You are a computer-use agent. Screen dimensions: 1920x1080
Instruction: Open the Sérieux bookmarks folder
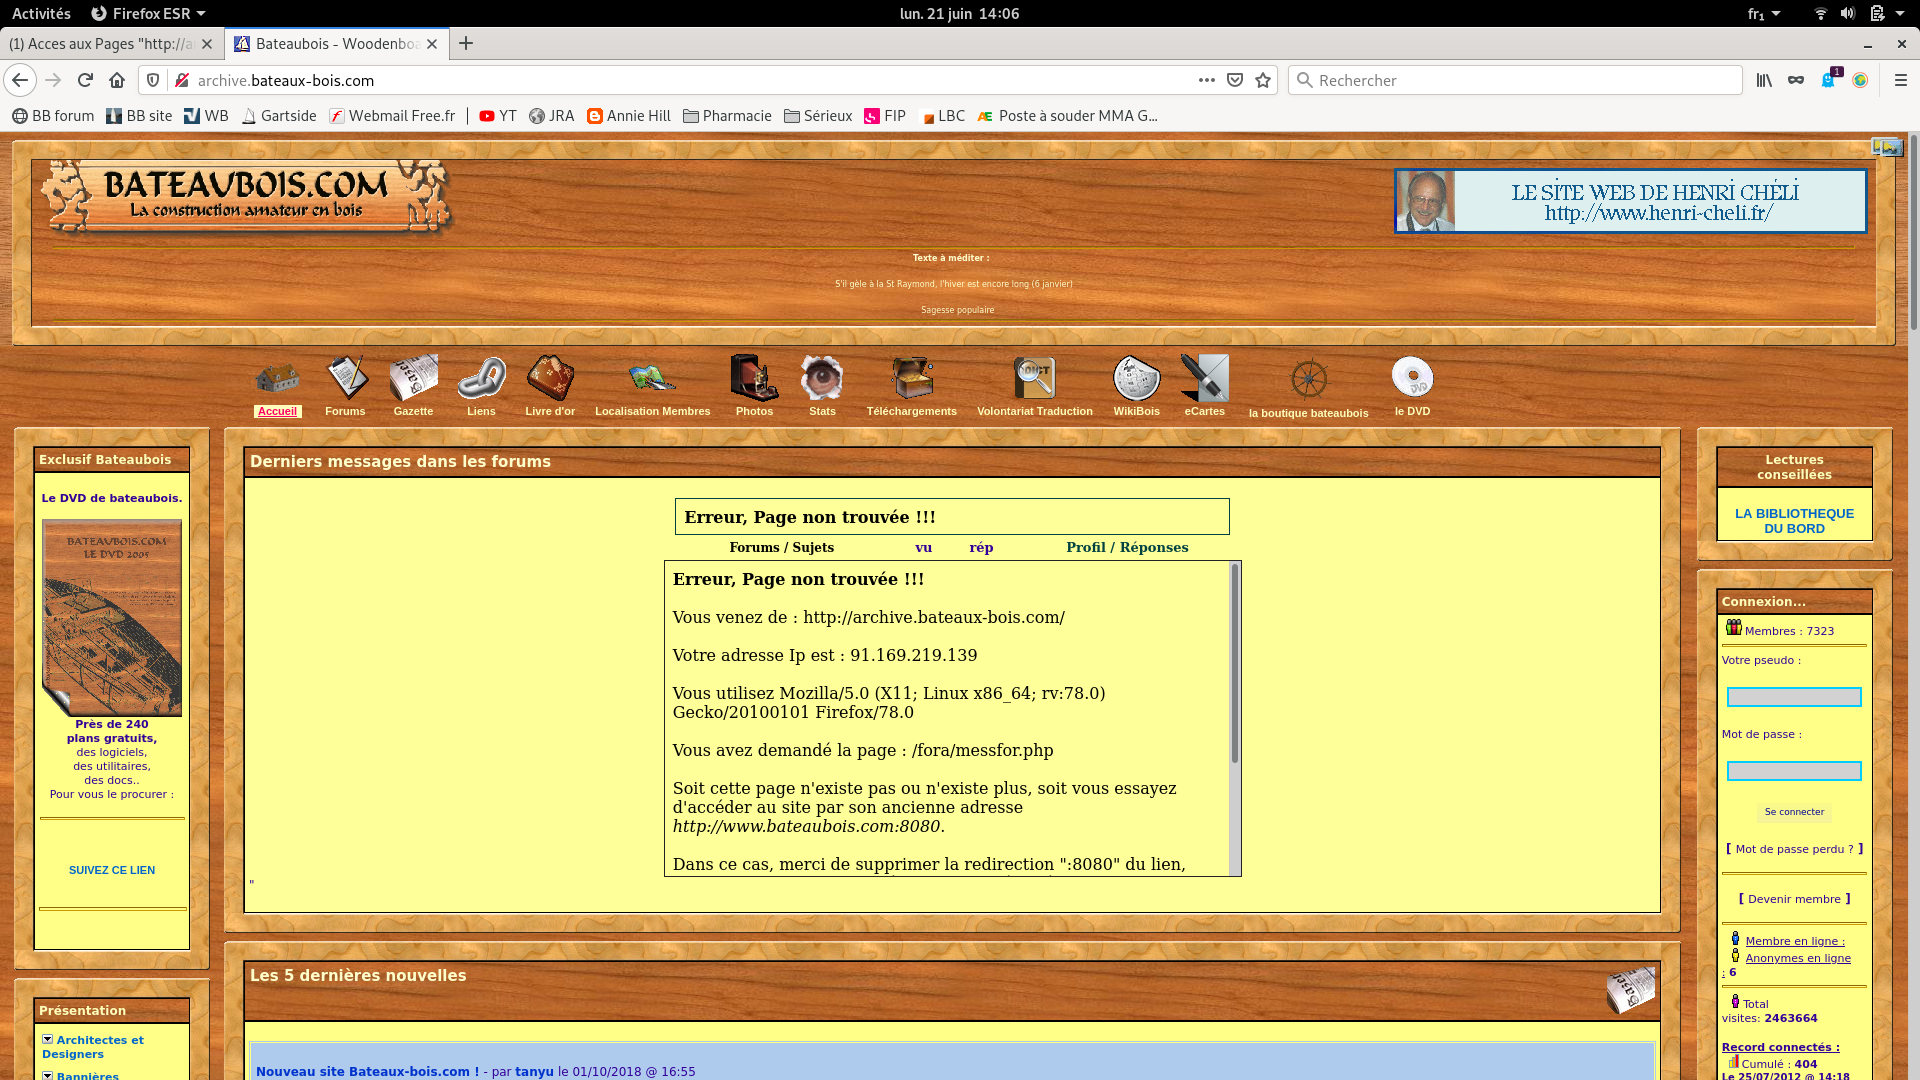pyautogui.click(x=818, y=116)
